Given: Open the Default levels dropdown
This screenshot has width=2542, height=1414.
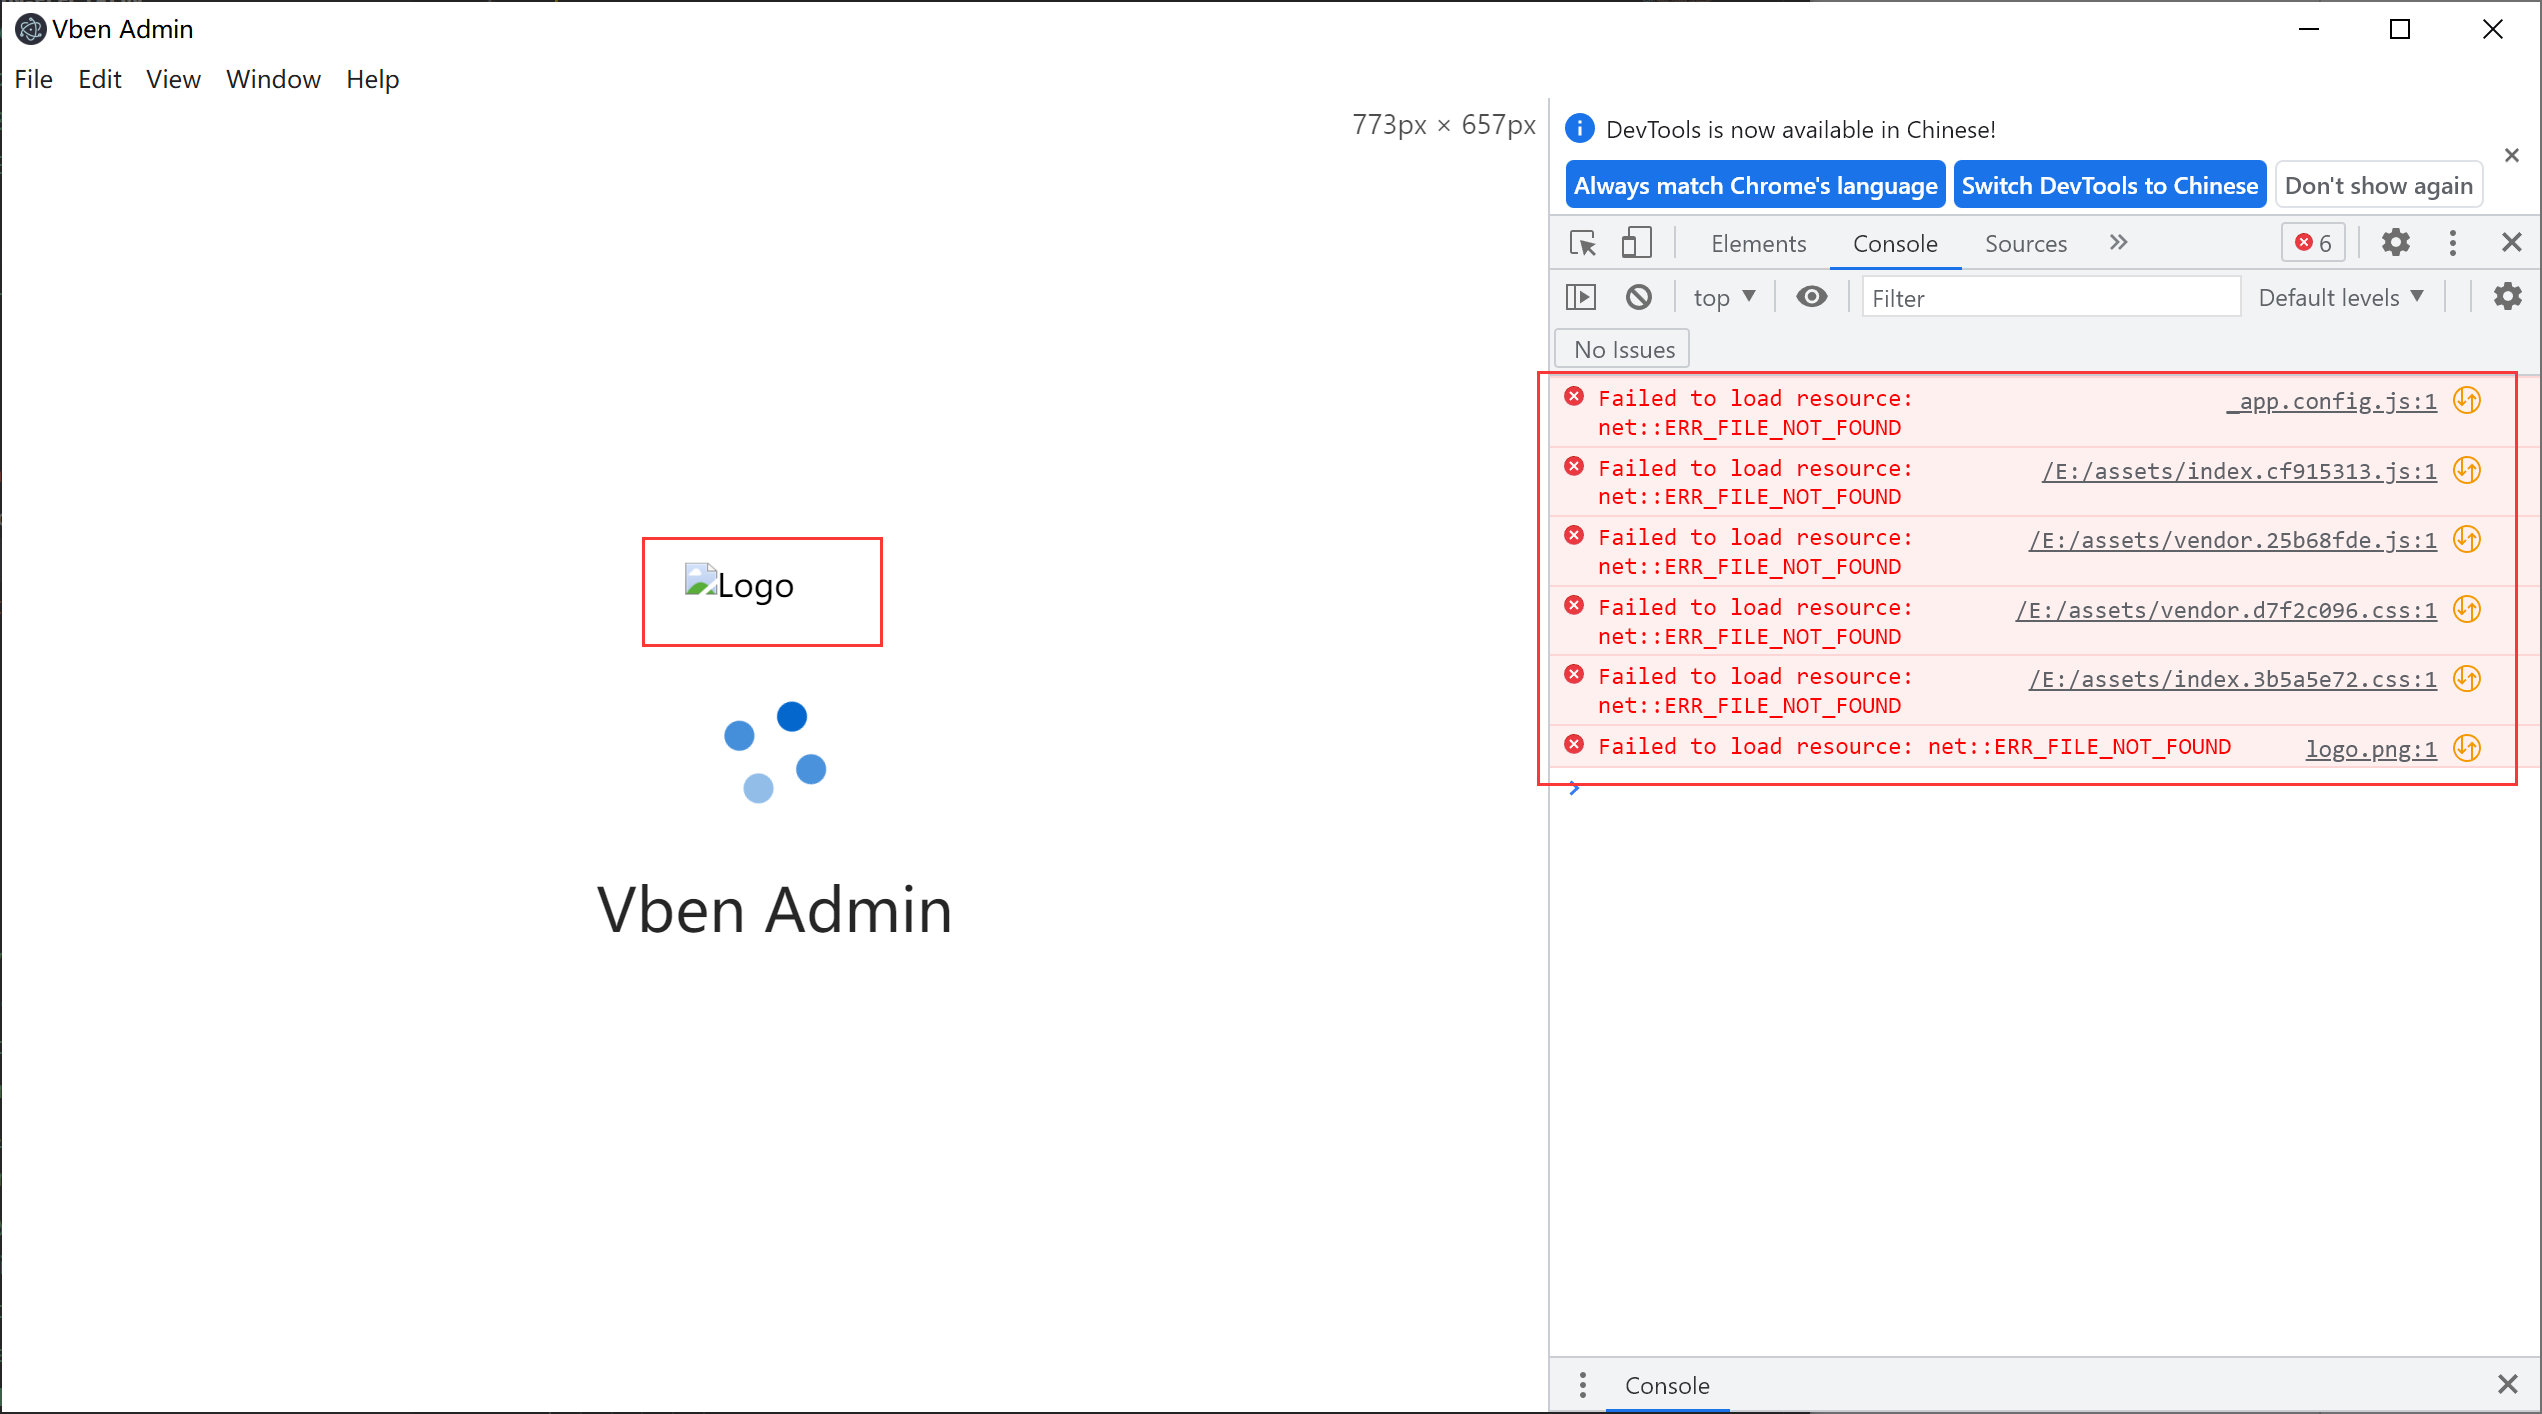Looking at the screenshot, I should tap(2340, 298).
